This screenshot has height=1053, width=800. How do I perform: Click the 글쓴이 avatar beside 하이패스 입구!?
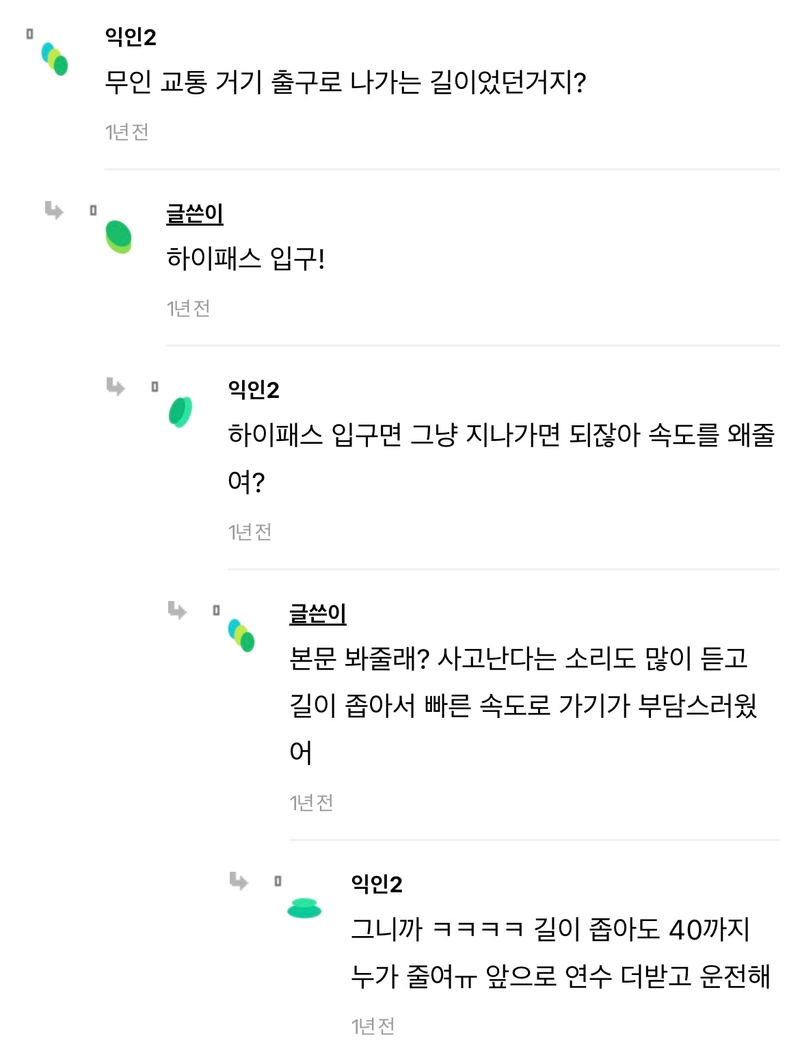[119, 237]
